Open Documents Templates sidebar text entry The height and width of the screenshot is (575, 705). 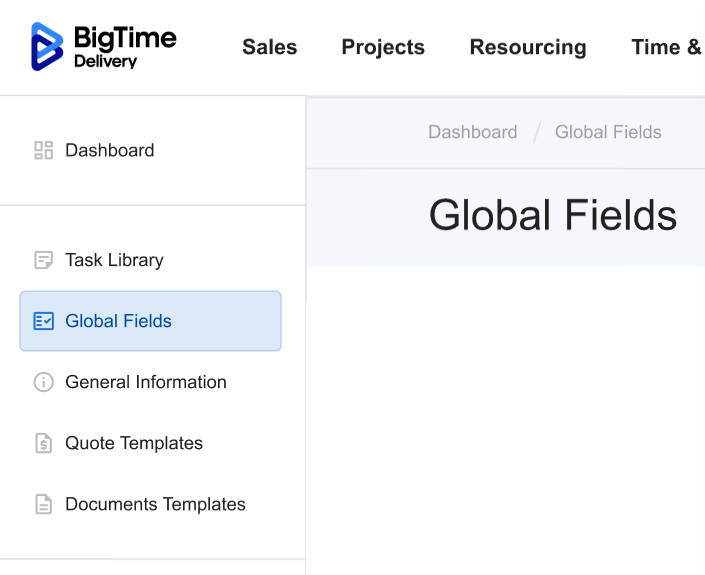pyautogui.click(x=155, y=504)
